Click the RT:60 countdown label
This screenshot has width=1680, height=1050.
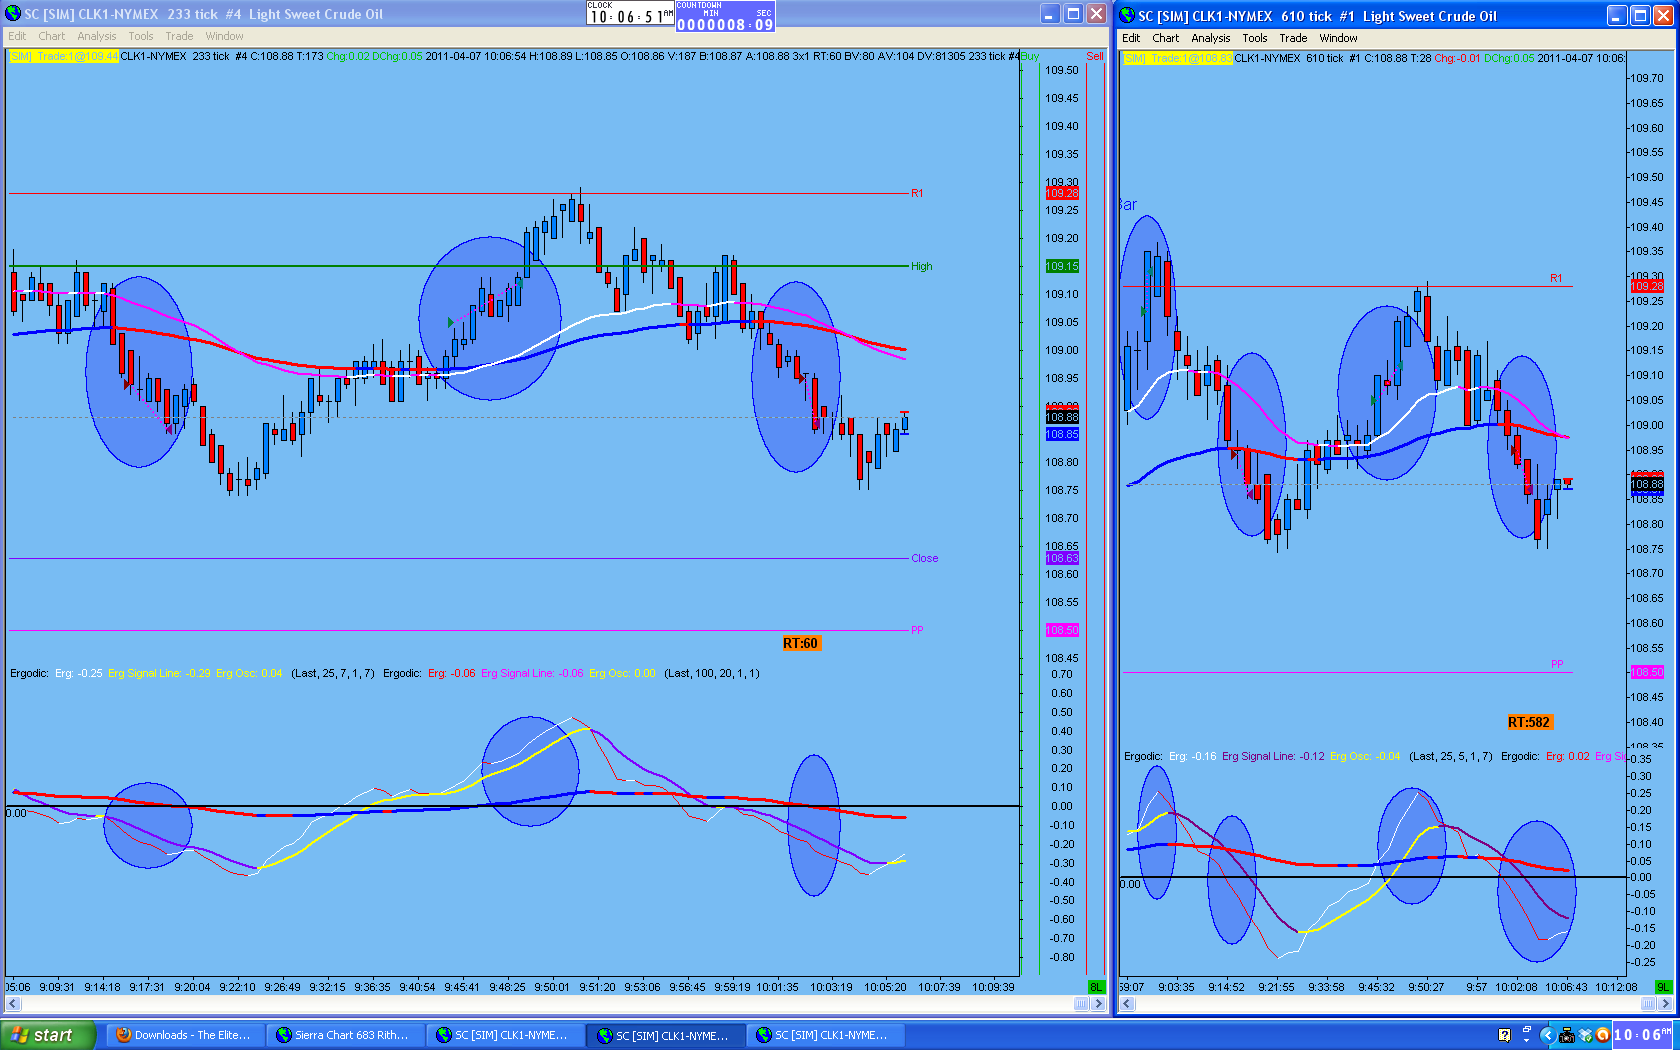tap(801, 643)
